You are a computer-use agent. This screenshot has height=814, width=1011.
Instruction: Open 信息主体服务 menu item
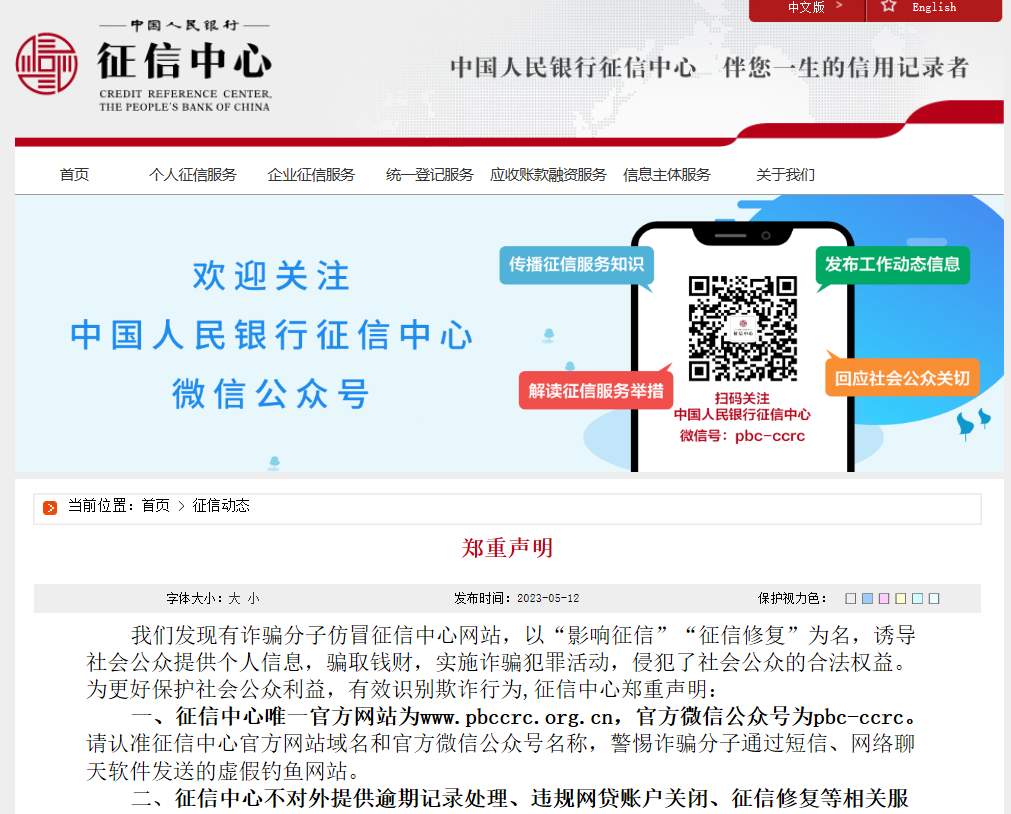click(667, 175)
